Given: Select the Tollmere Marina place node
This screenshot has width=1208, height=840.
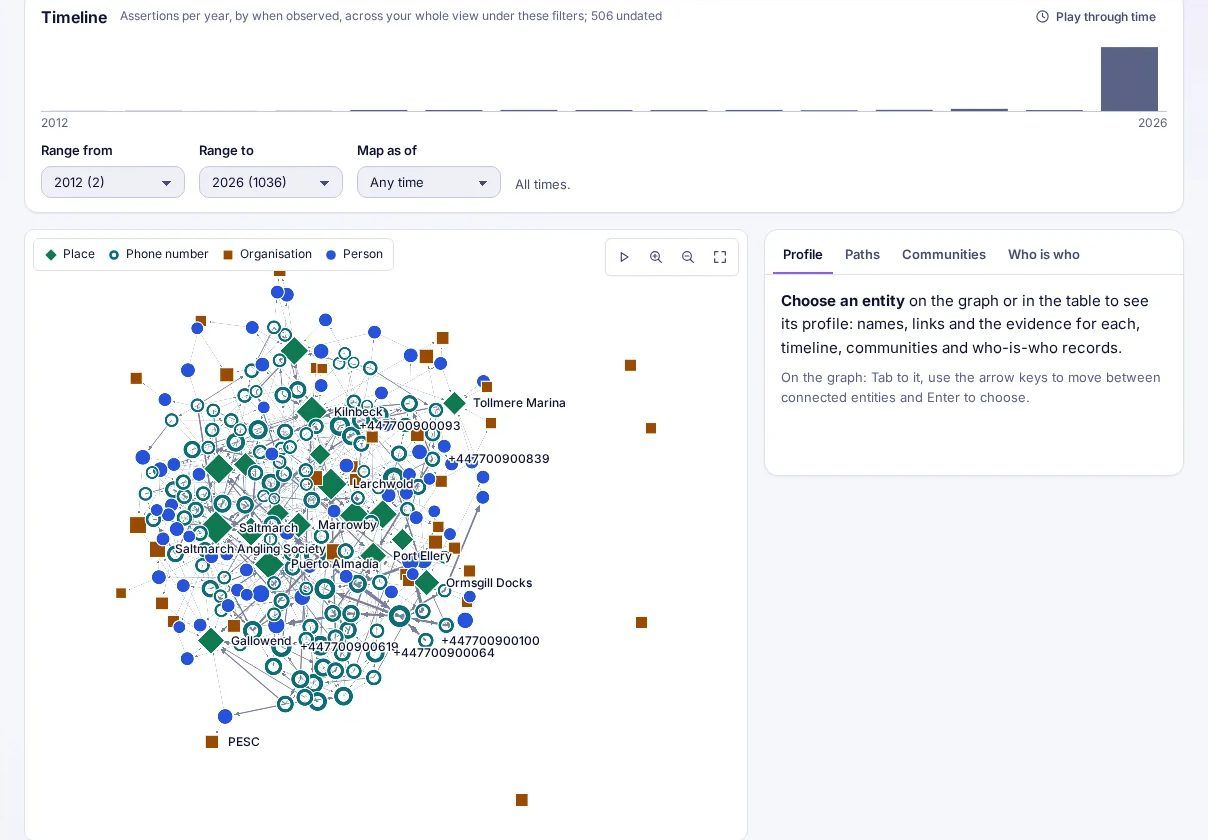Looking at the screenshot, I should click(454, 403).
